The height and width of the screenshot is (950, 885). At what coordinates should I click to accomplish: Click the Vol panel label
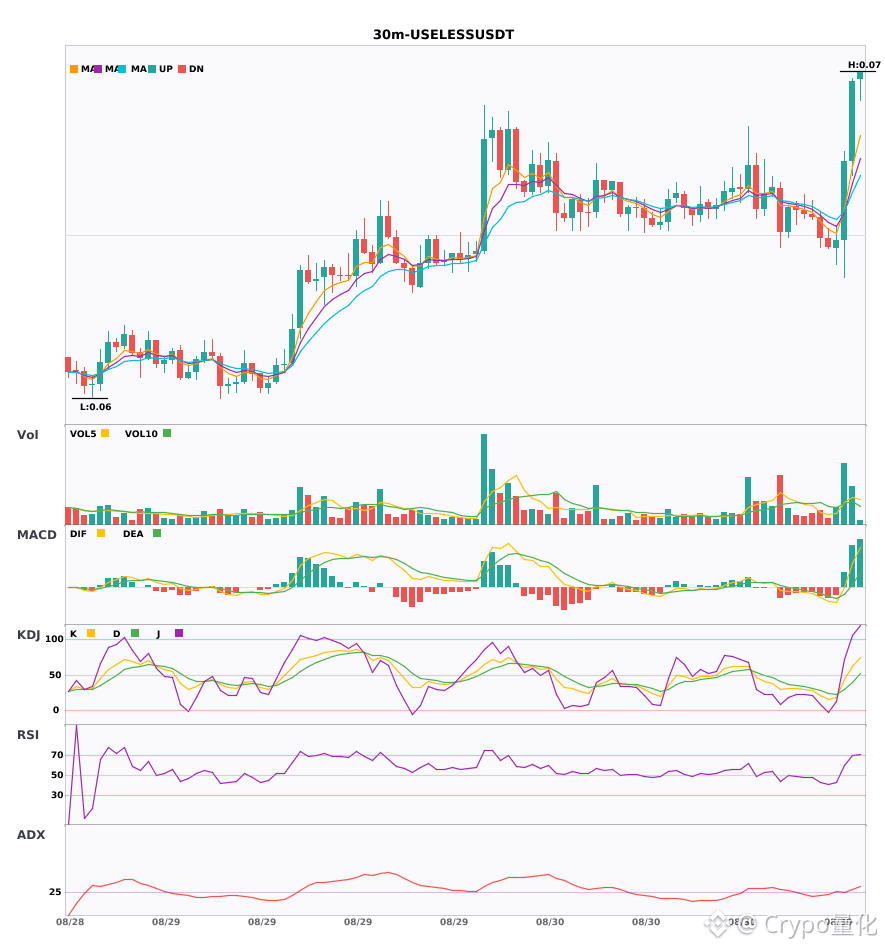click(27, 435)
